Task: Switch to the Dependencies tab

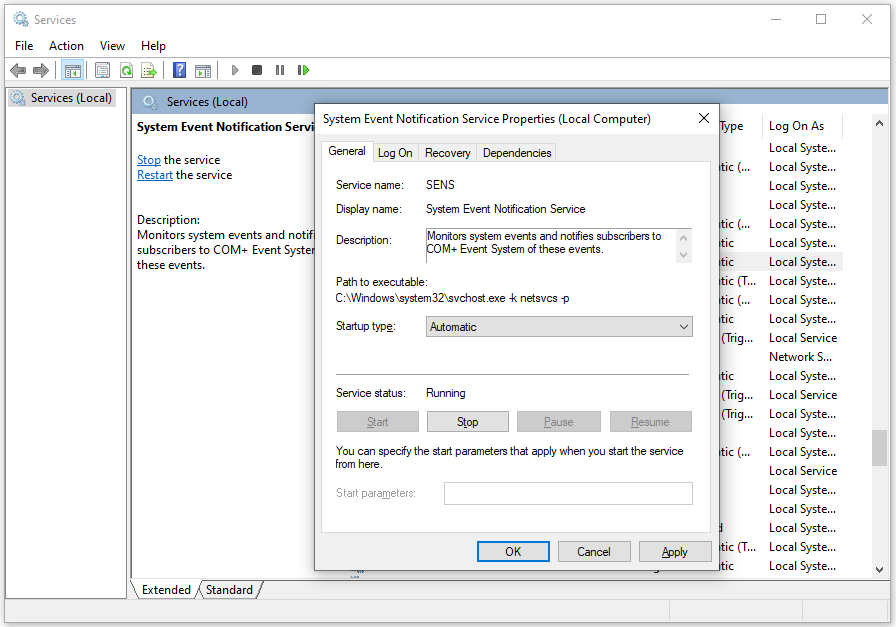Action: 517,153
